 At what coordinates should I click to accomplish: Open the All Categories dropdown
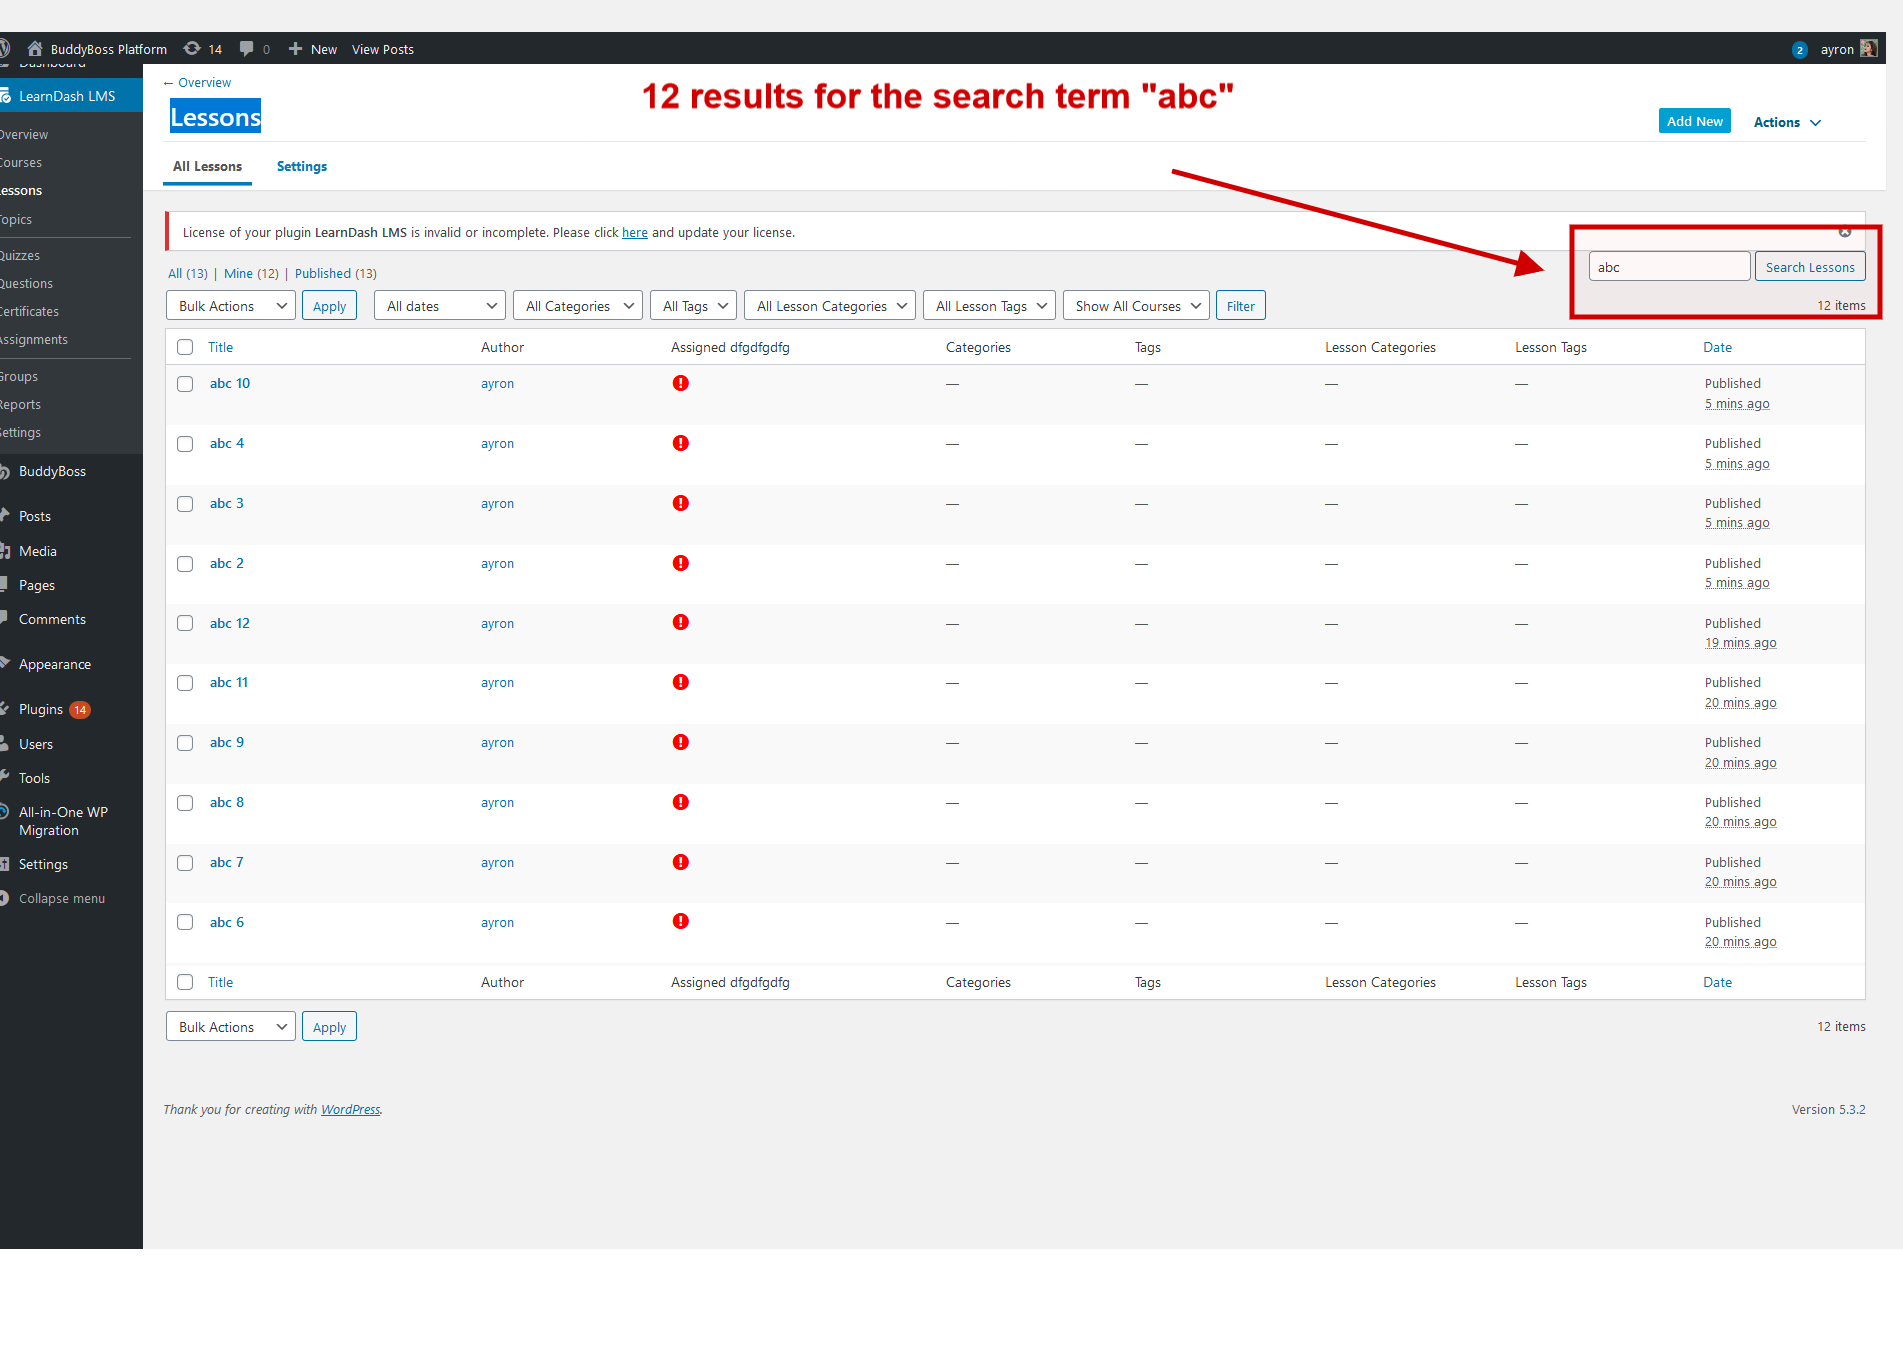pos(578,306)
